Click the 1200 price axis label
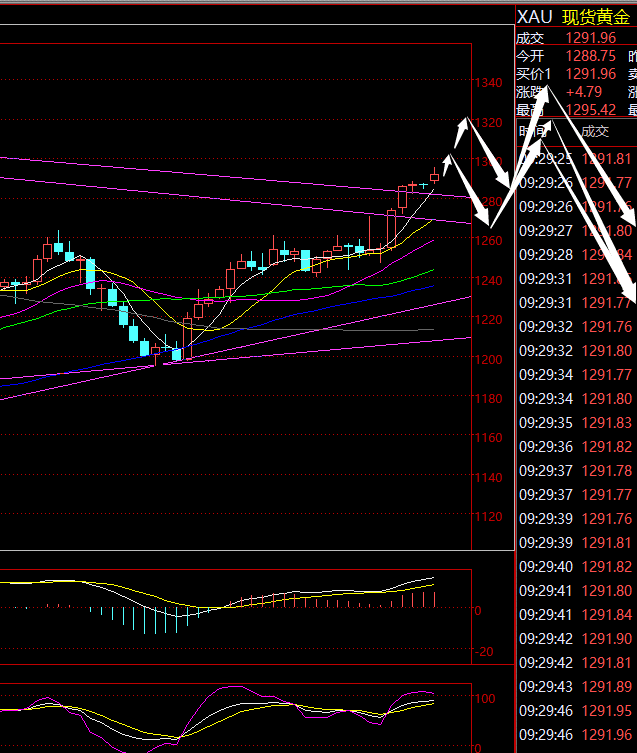This screenshot has width=637, height=753. tap(489, 360)
